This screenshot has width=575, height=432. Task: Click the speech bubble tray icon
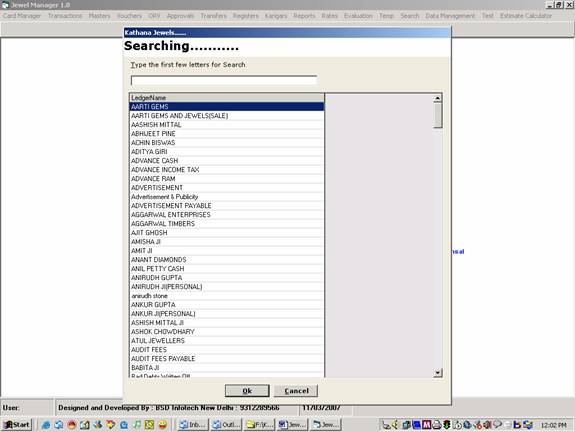[x=497, y=424]
